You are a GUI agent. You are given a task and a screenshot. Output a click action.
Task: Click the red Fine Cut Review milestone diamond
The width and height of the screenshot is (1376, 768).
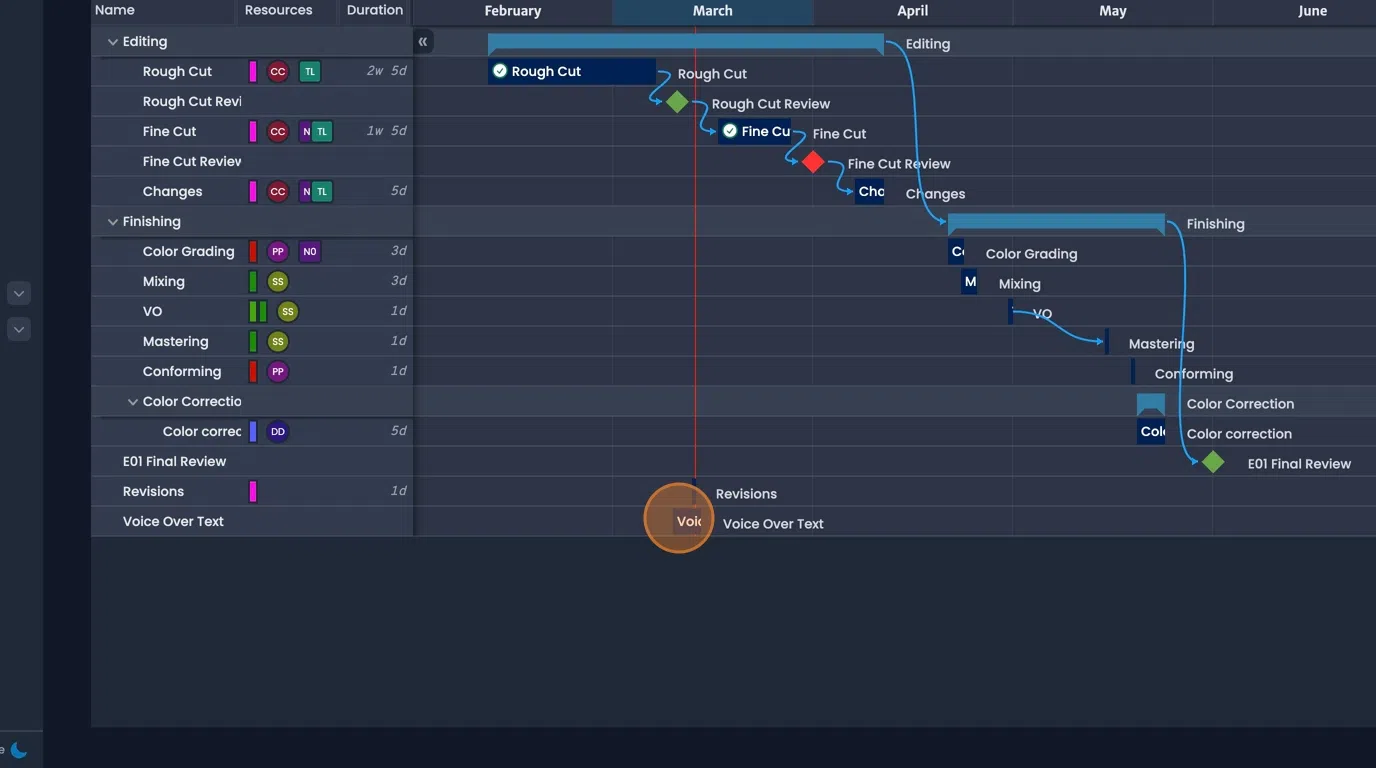point(812,161)
